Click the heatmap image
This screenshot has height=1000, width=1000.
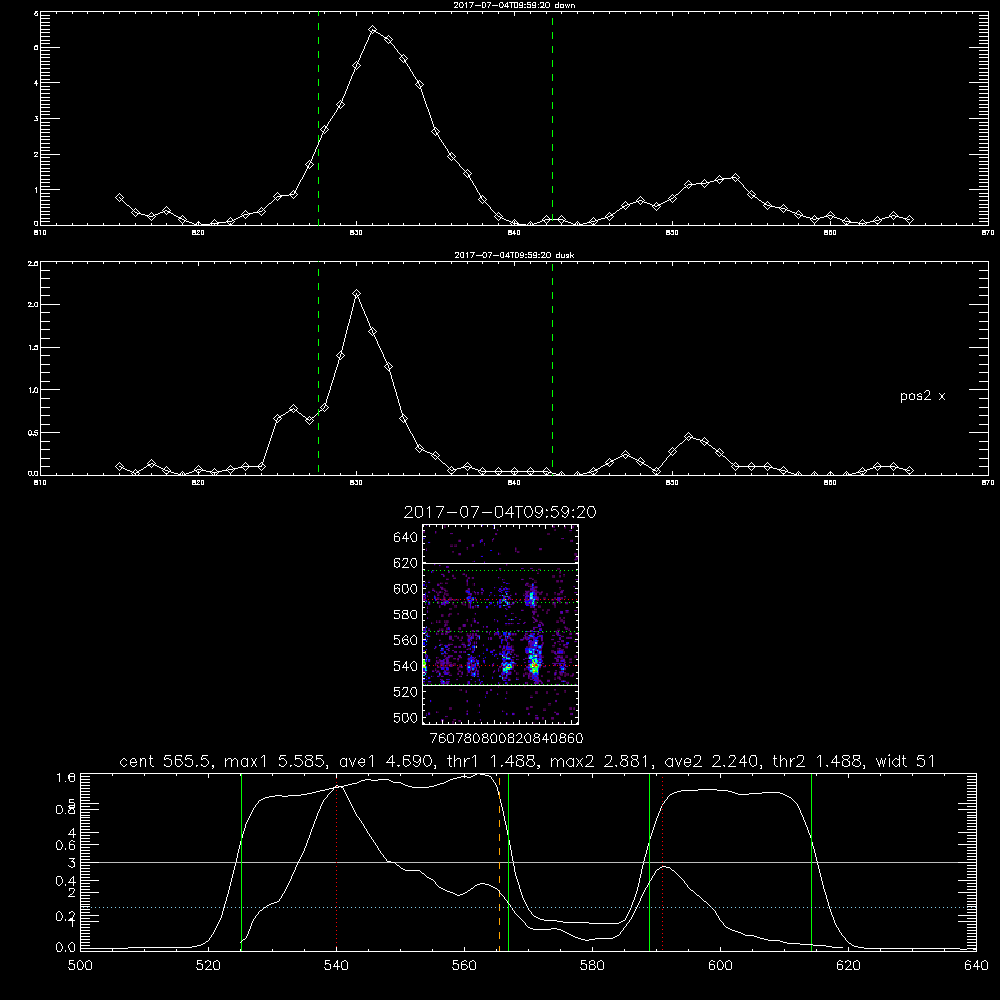tap(501, 624)
